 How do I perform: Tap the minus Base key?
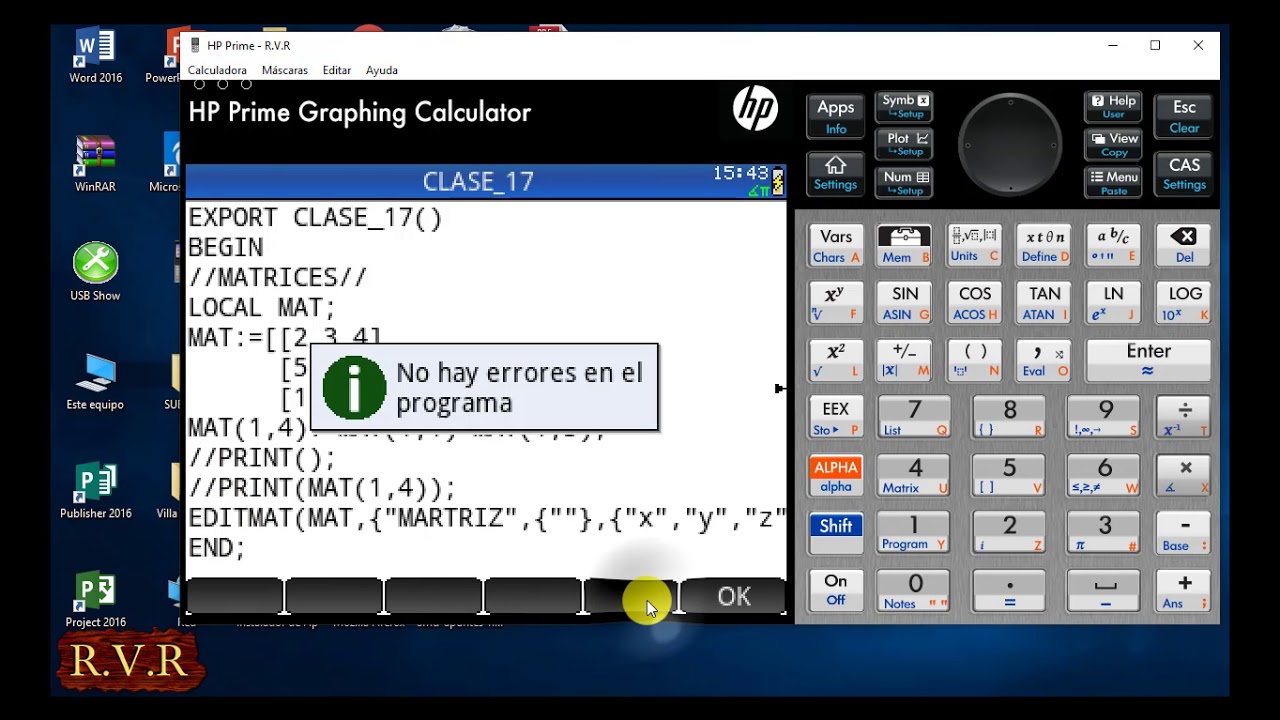coord(1184,534)
